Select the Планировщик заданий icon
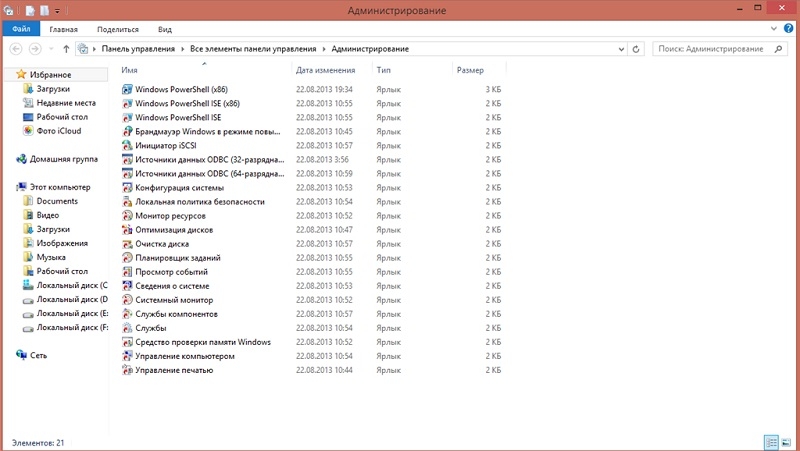Screen dimensions: 800x451 [127, 258]
